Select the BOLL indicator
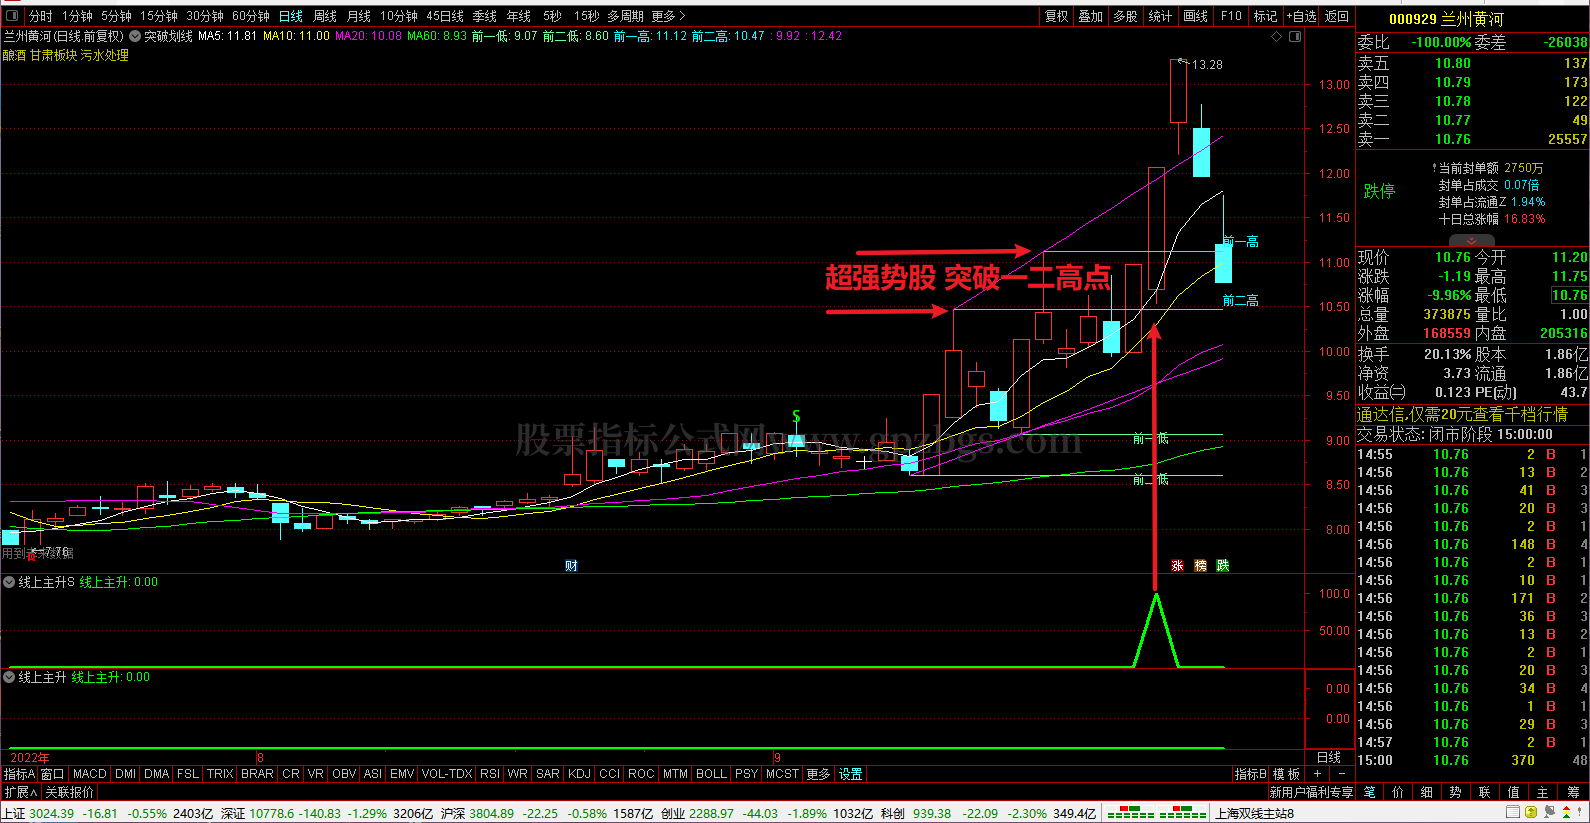 pyautogui.click(x=711, y=774)
